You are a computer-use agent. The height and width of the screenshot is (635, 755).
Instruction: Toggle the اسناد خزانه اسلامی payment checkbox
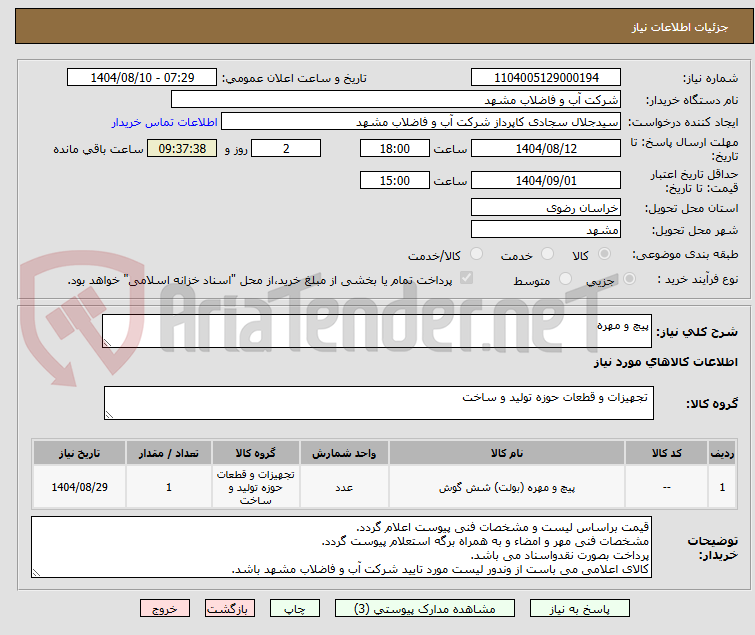(466, 278)
